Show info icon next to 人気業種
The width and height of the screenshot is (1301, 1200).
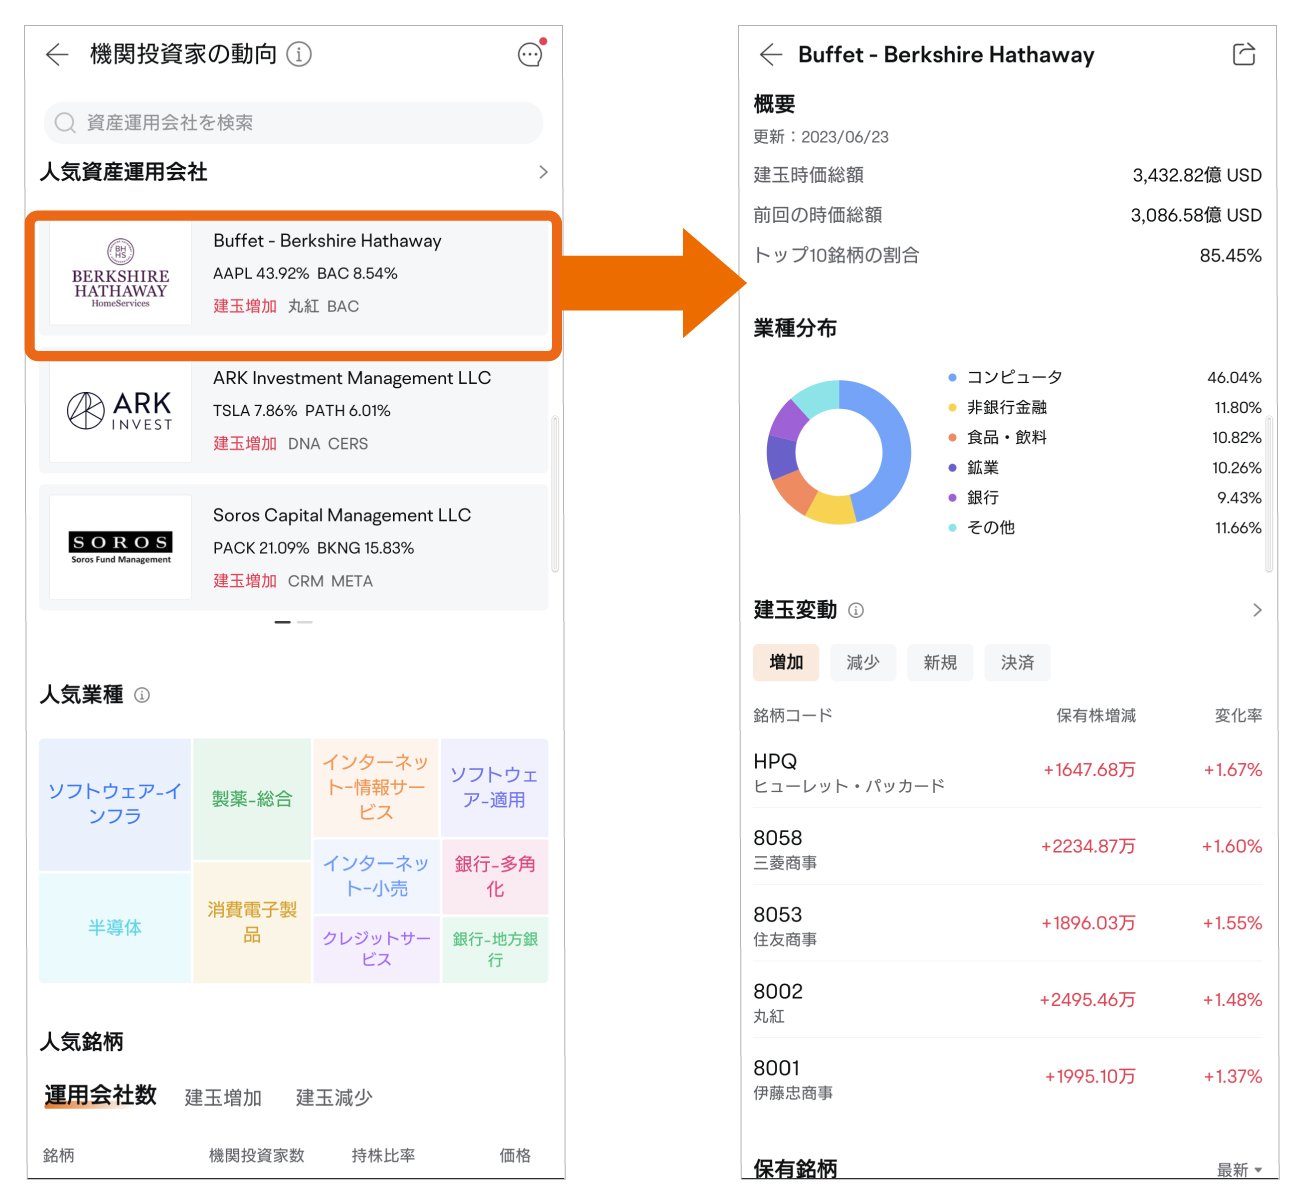[142, 695]
